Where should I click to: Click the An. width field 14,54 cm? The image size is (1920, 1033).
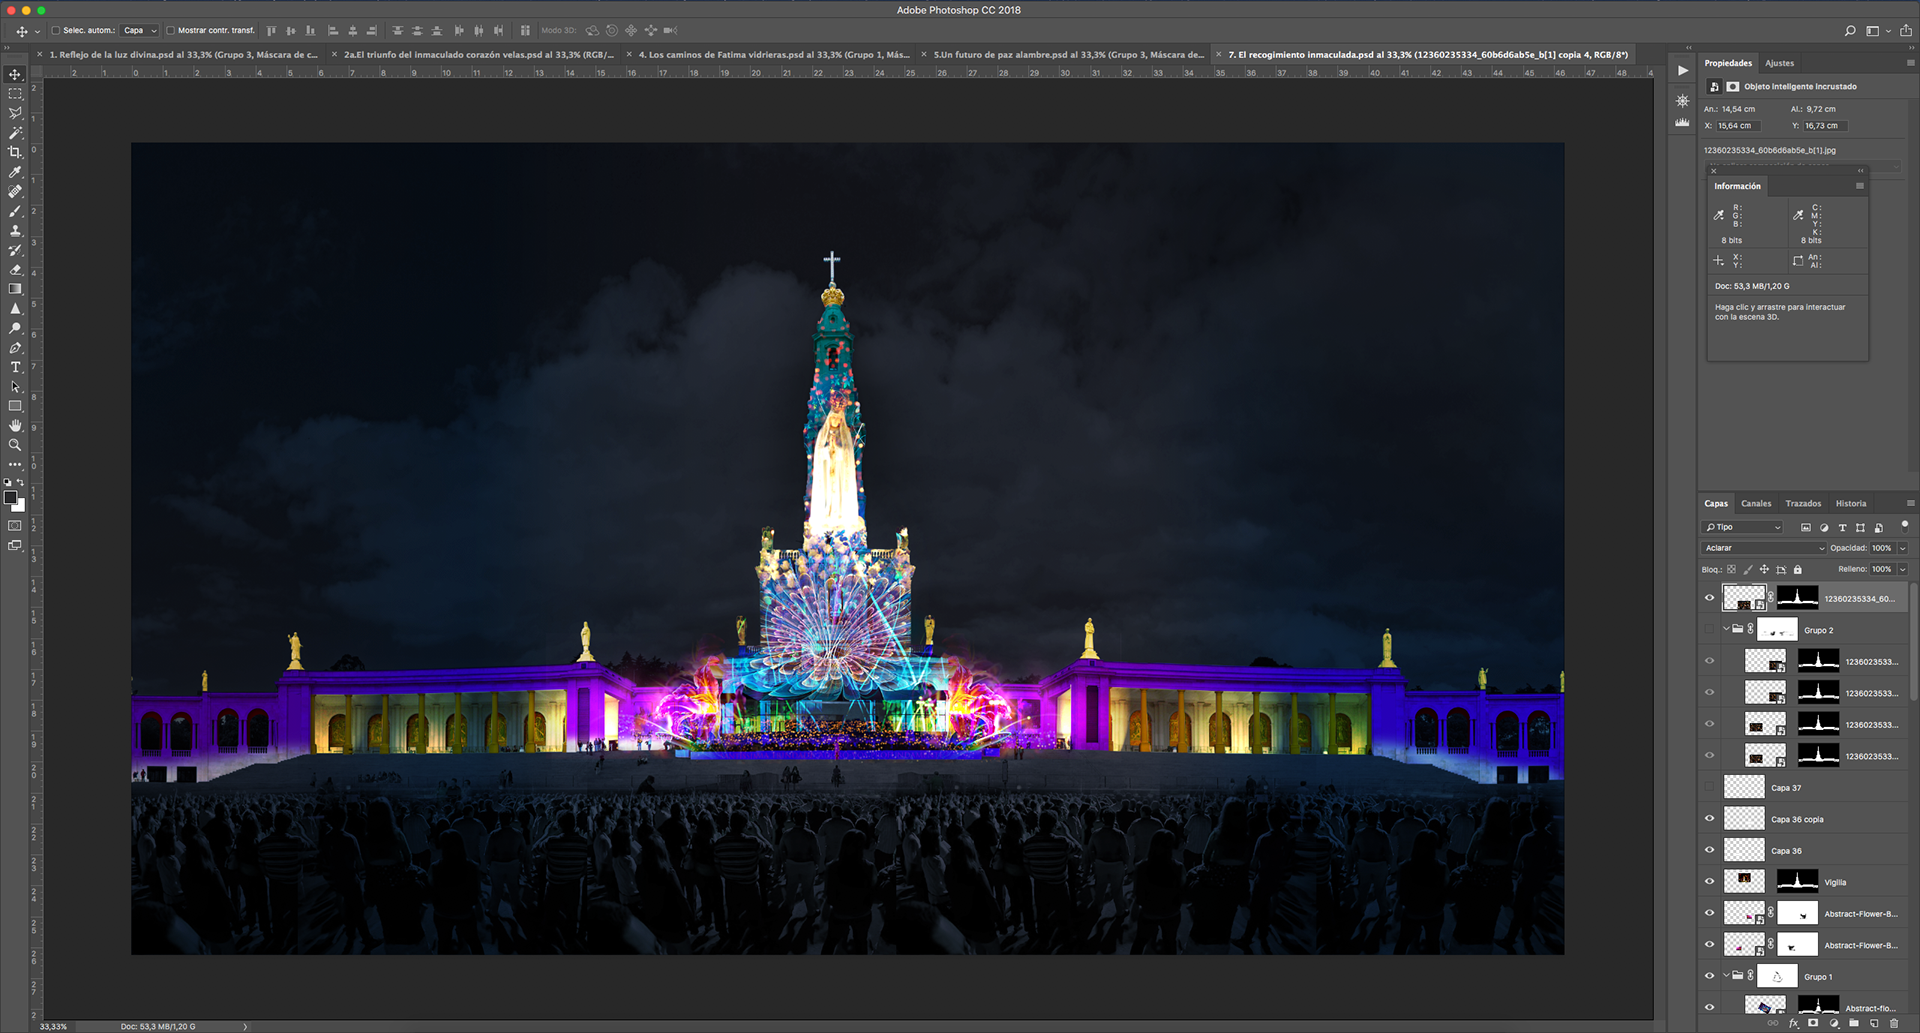pyautogui.click(x=1738, y=109)
